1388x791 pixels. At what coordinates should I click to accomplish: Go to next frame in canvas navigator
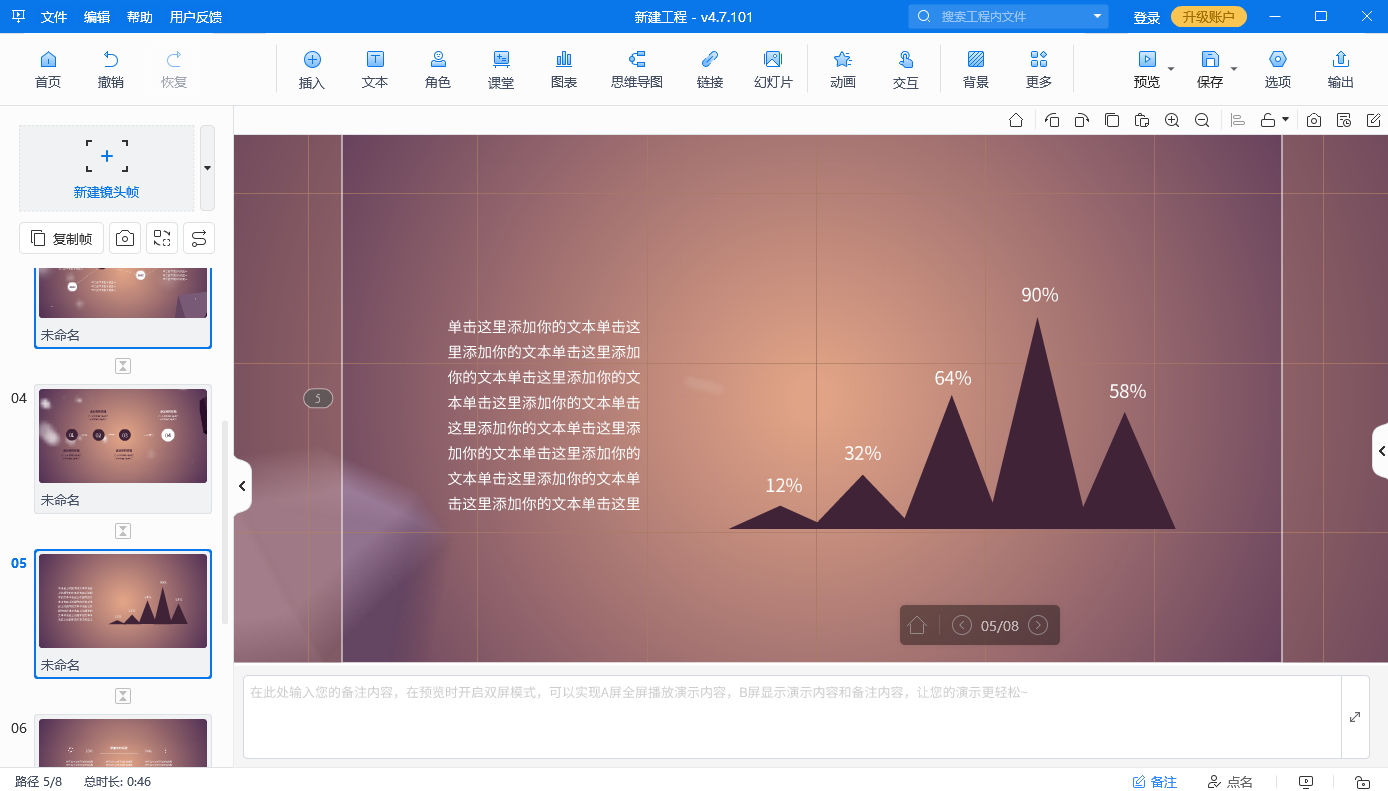[x=1038, y=625]
